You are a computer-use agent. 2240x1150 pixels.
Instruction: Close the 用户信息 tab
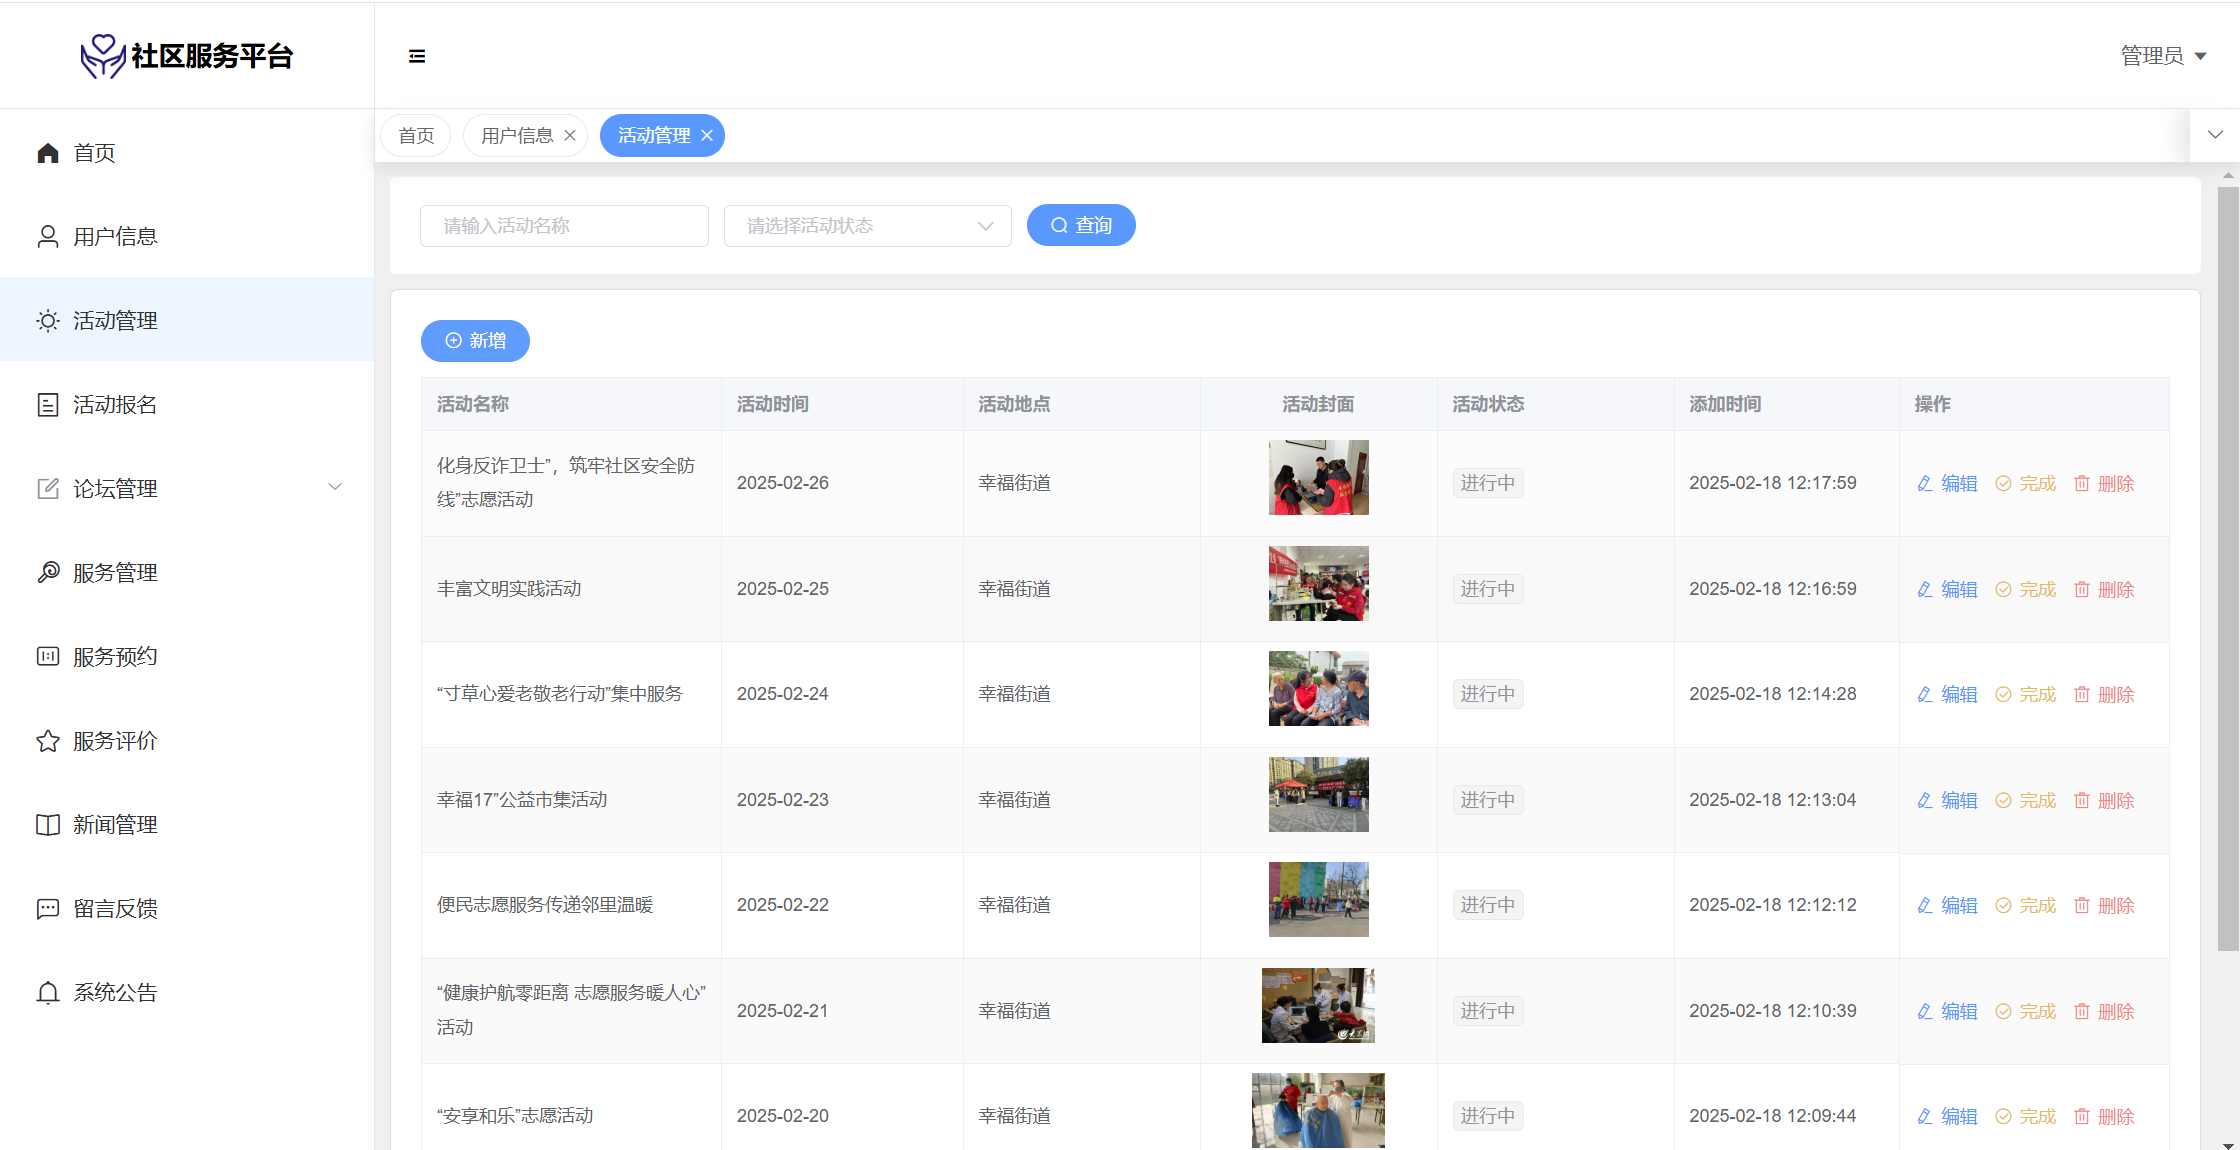pyautogui.click(x=570, y=136)
